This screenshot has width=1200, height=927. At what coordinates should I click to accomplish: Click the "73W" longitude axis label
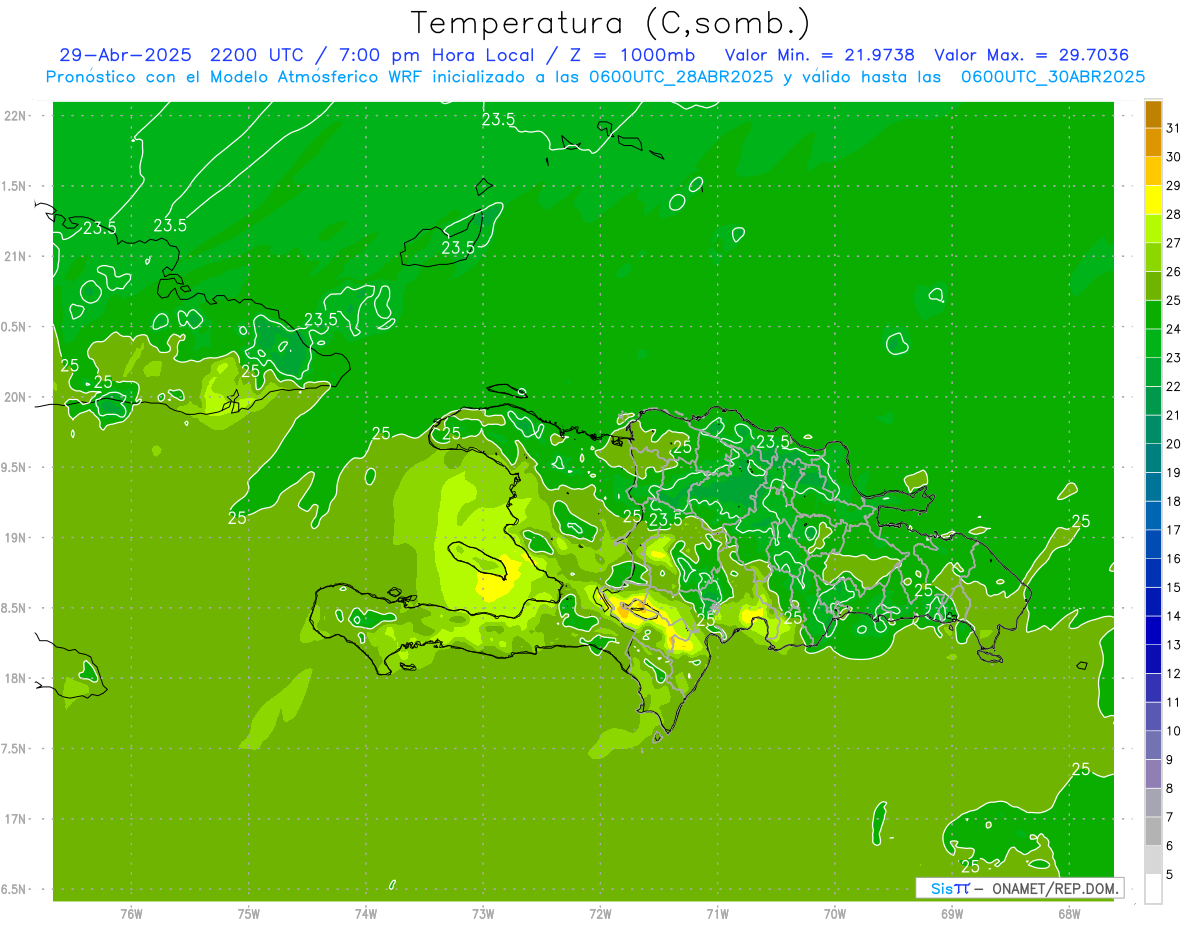click(x=483, y=913)
